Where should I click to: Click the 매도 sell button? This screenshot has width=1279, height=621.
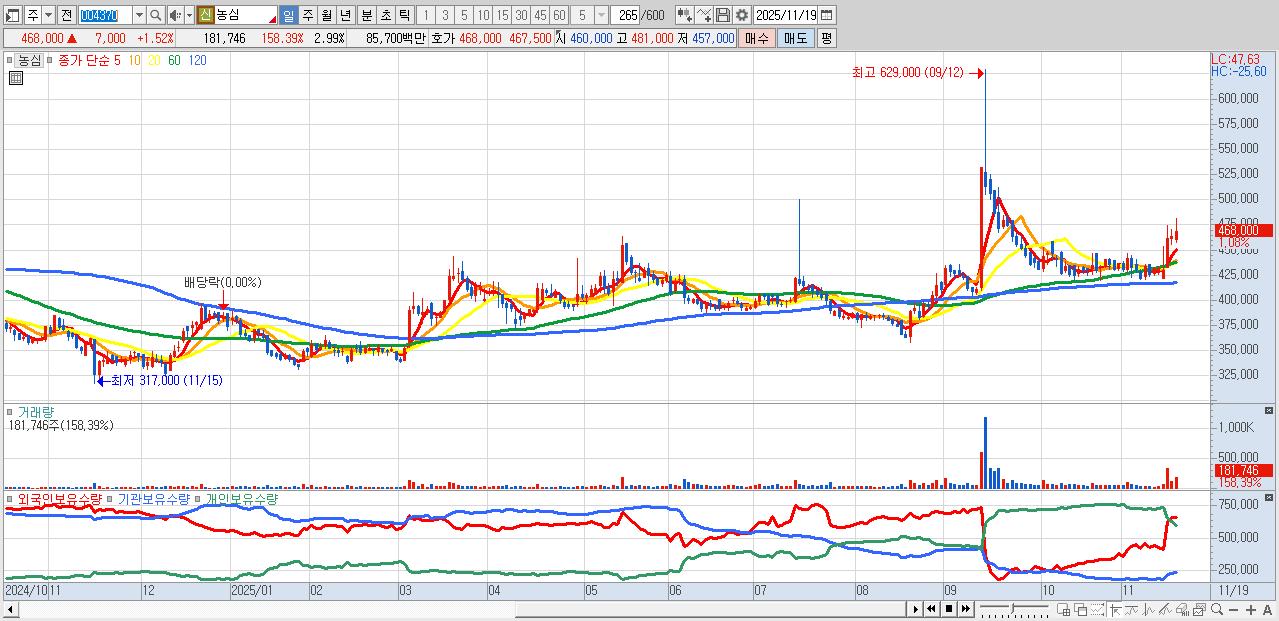pyautogui.click(x=795, y=38)
